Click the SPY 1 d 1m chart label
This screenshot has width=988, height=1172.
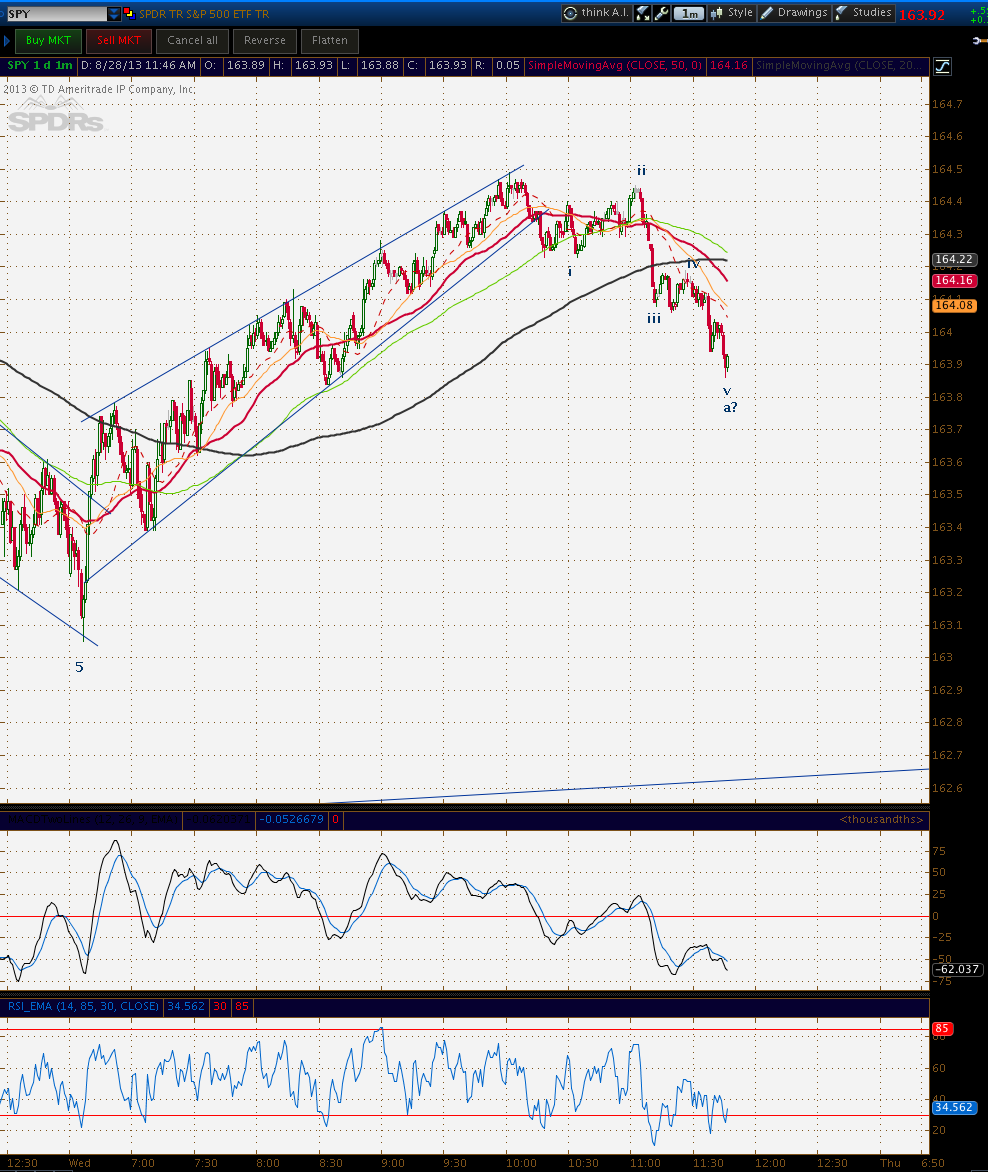[x=40, y=66]
